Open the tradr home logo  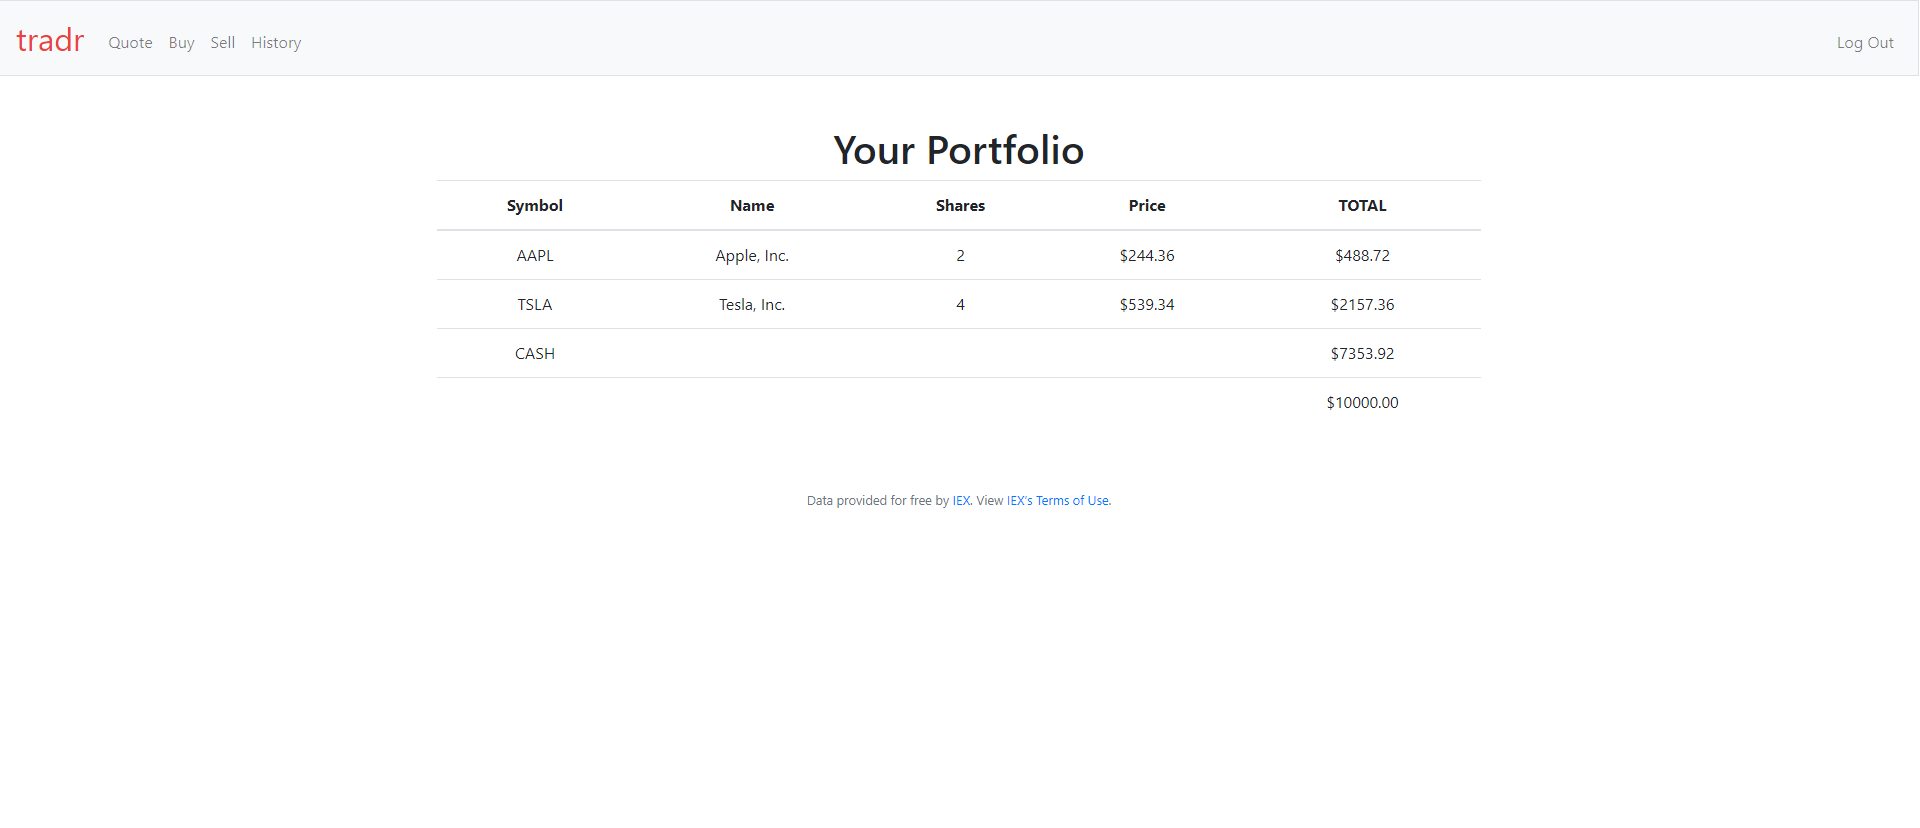50,41
